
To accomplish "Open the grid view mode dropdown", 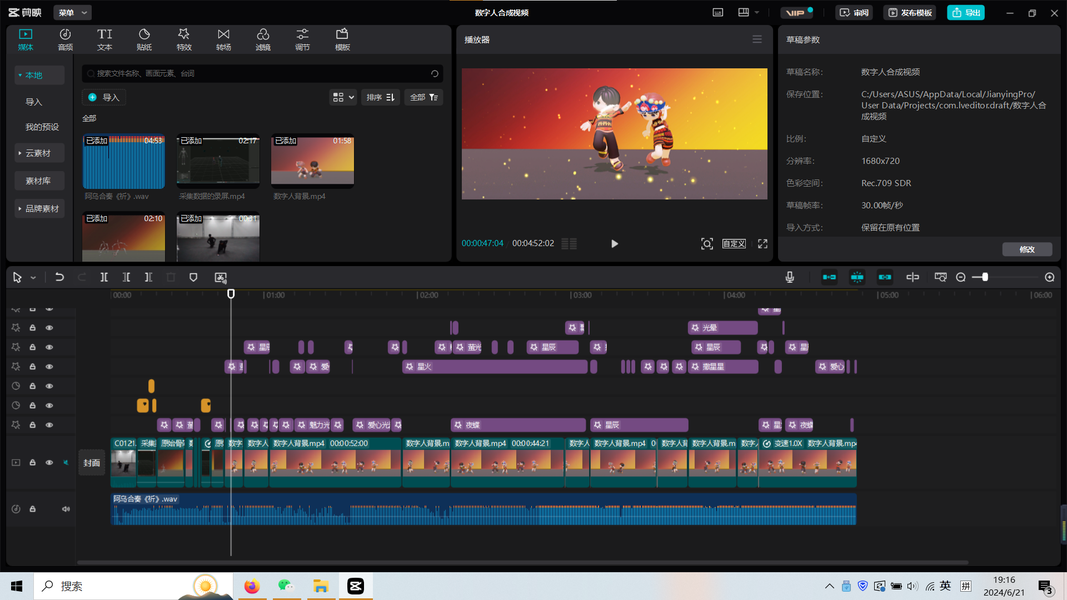I will coord(343,97).
